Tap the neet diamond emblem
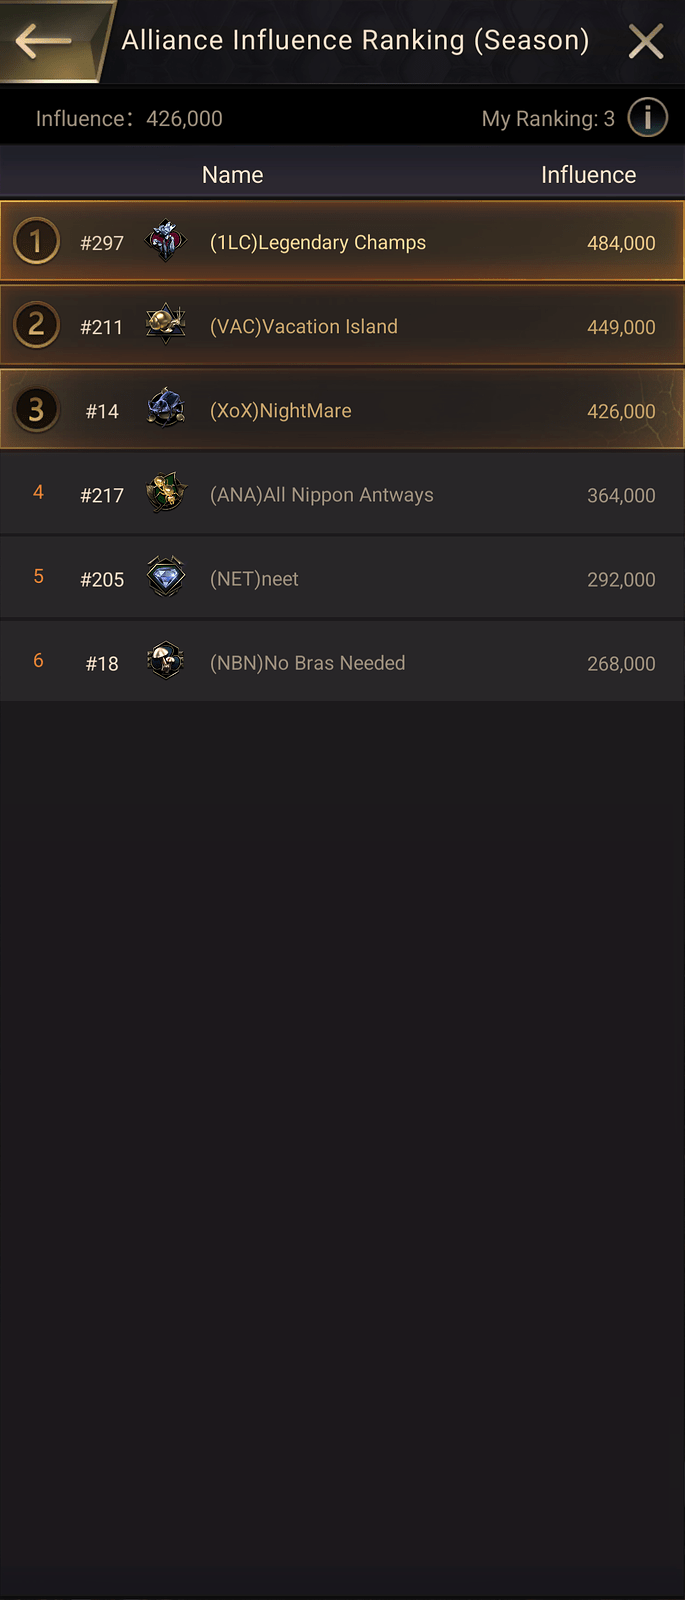Viewport: 685px width, 1600px height. (x=166, y=578)
